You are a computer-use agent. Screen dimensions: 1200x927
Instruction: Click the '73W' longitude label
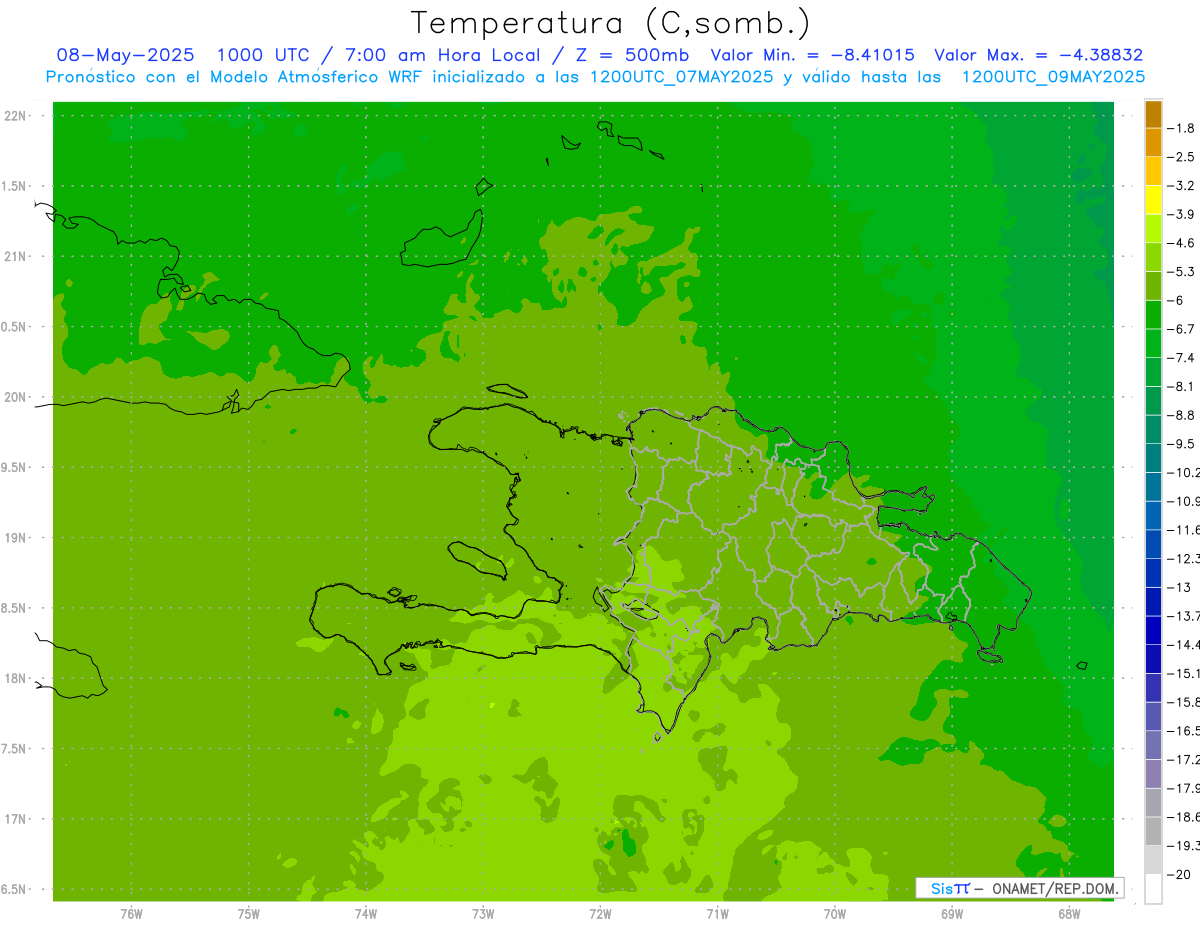pyautogui.click(x=483, y=913)
